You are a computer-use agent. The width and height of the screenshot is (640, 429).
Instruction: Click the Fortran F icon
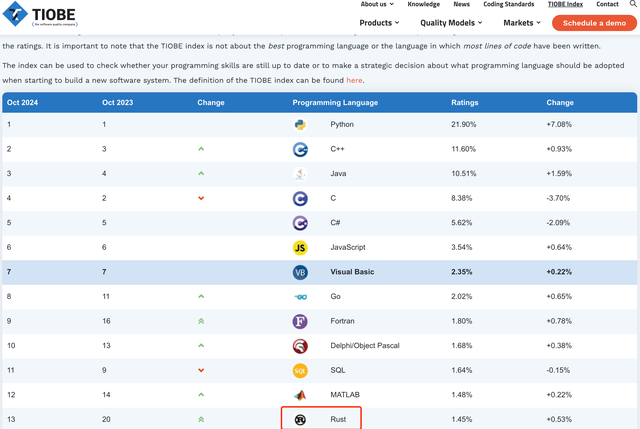tap(300, 321)
